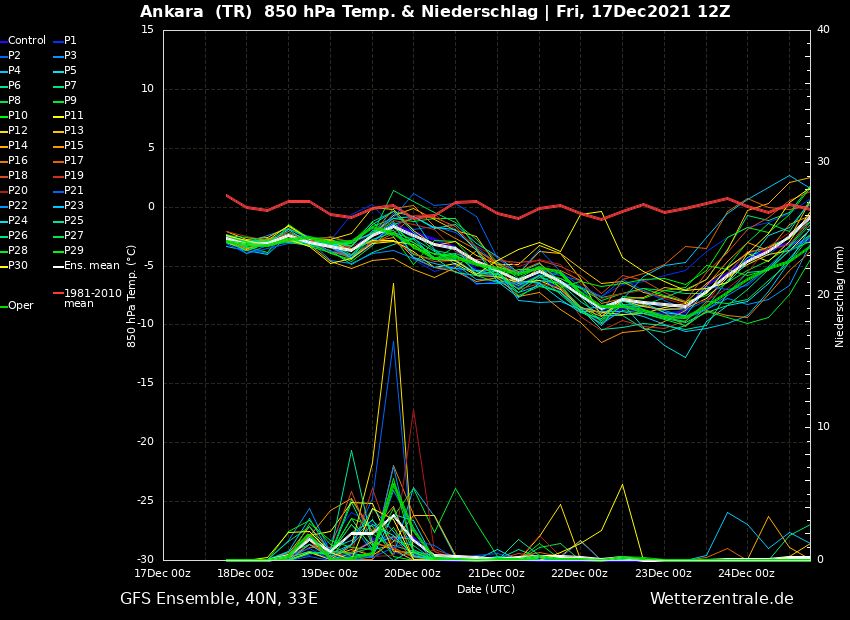Select the "17Dec 00z" date tick label
850x620 pixels.
coord(163,573)
